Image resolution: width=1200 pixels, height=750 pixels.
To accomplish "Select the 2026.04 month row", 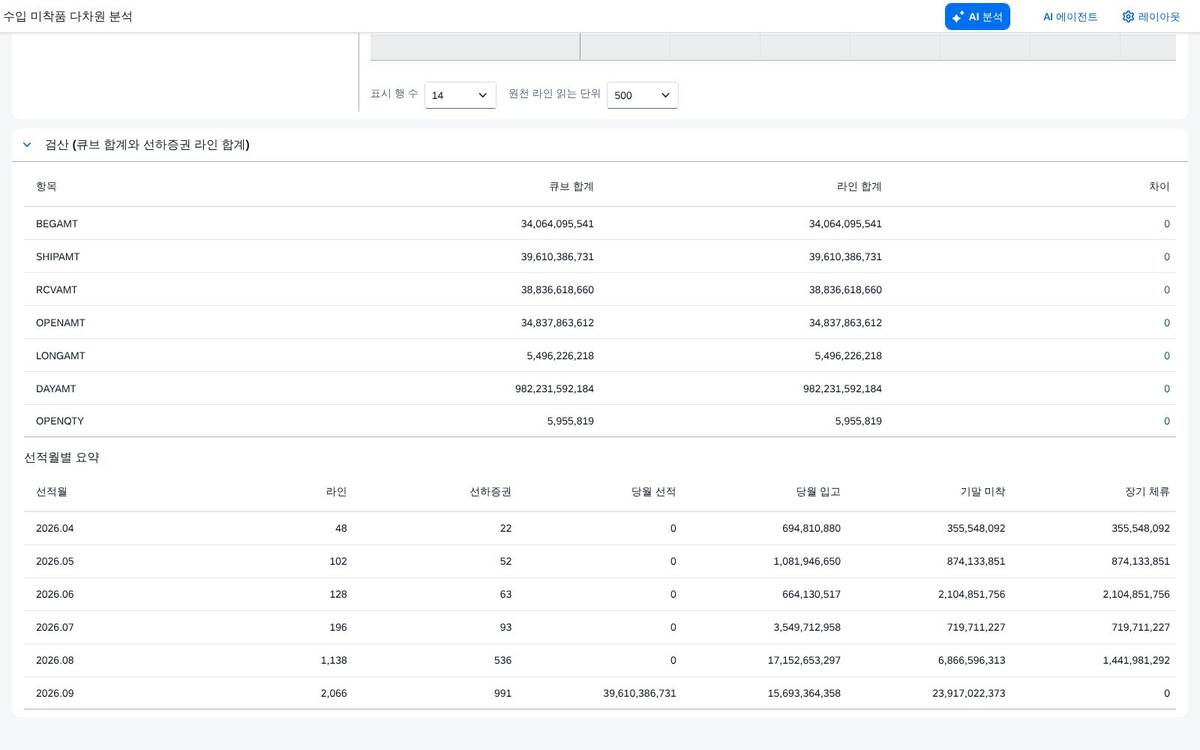I will point(600,528).
